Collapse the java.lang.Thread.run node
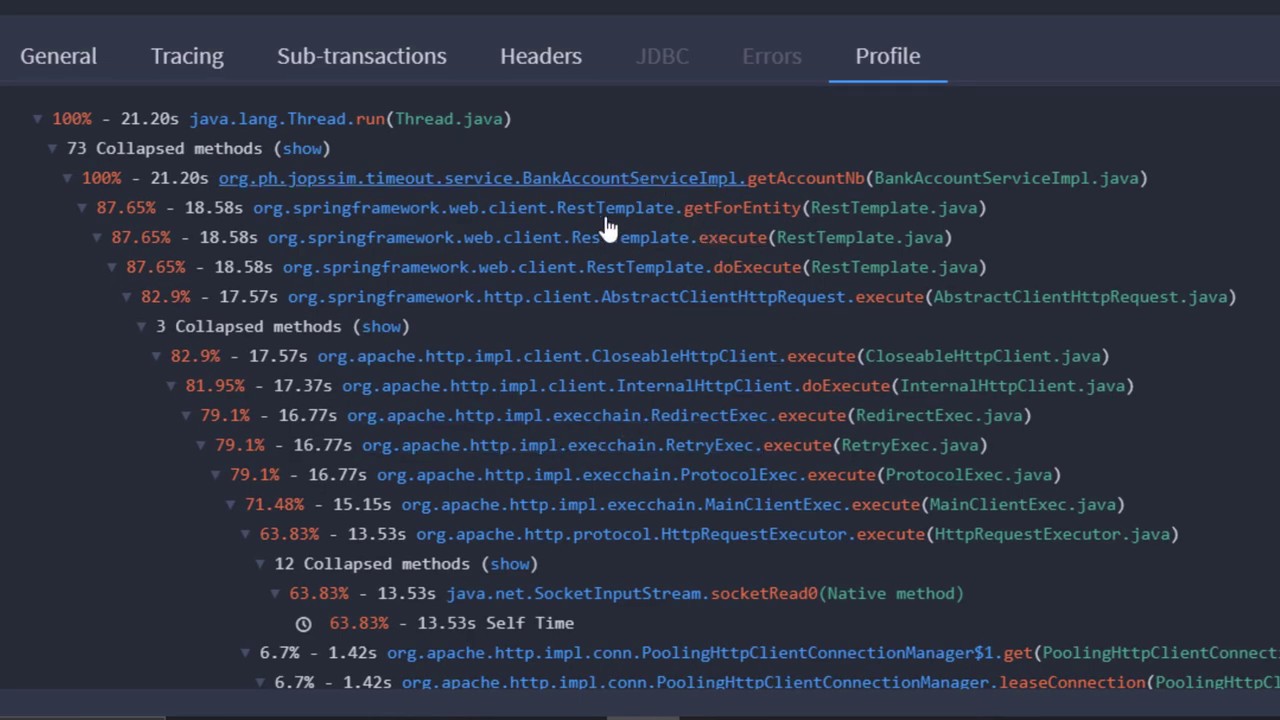This screenshot has height=720, width=1280. 37,119
